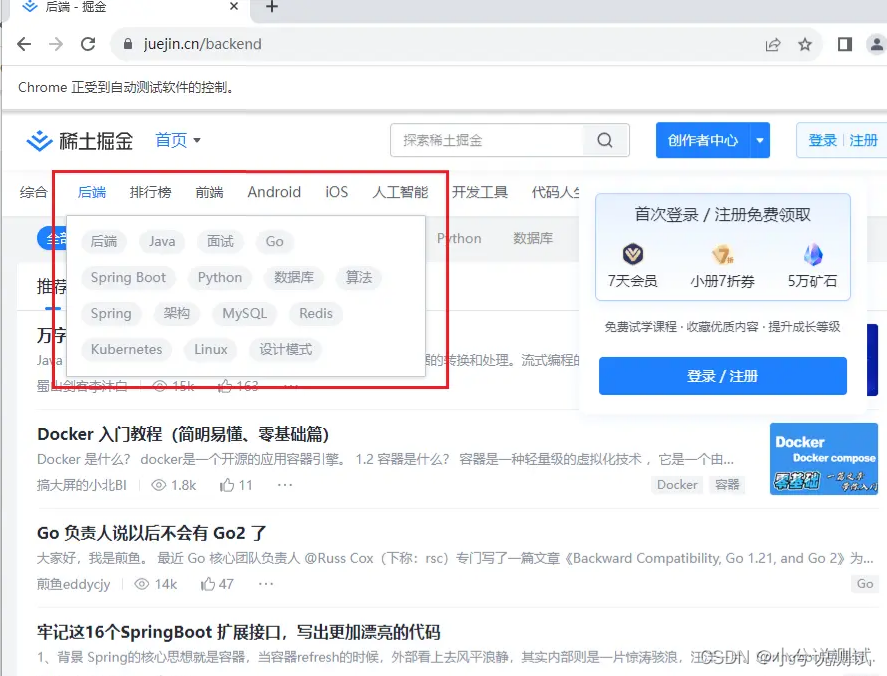Select the Spring Boot tag
Screen dimensions: 887x676
[128, 277]
